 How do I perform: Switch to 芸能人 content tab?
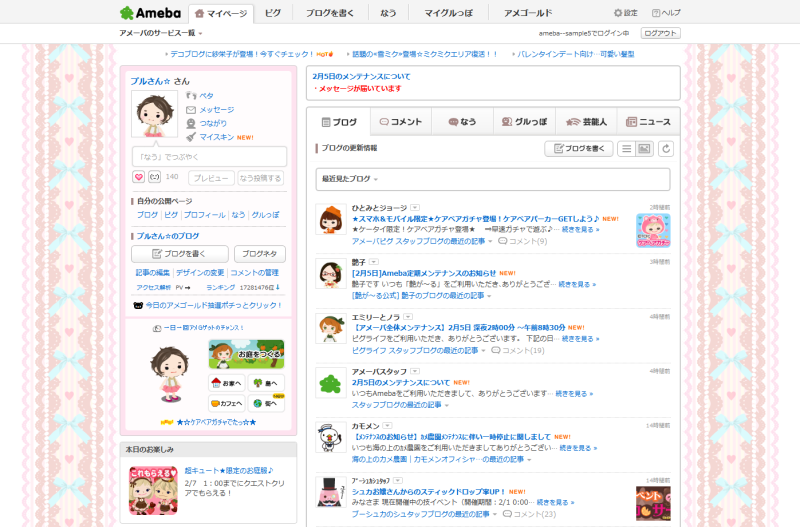point(586,122)
